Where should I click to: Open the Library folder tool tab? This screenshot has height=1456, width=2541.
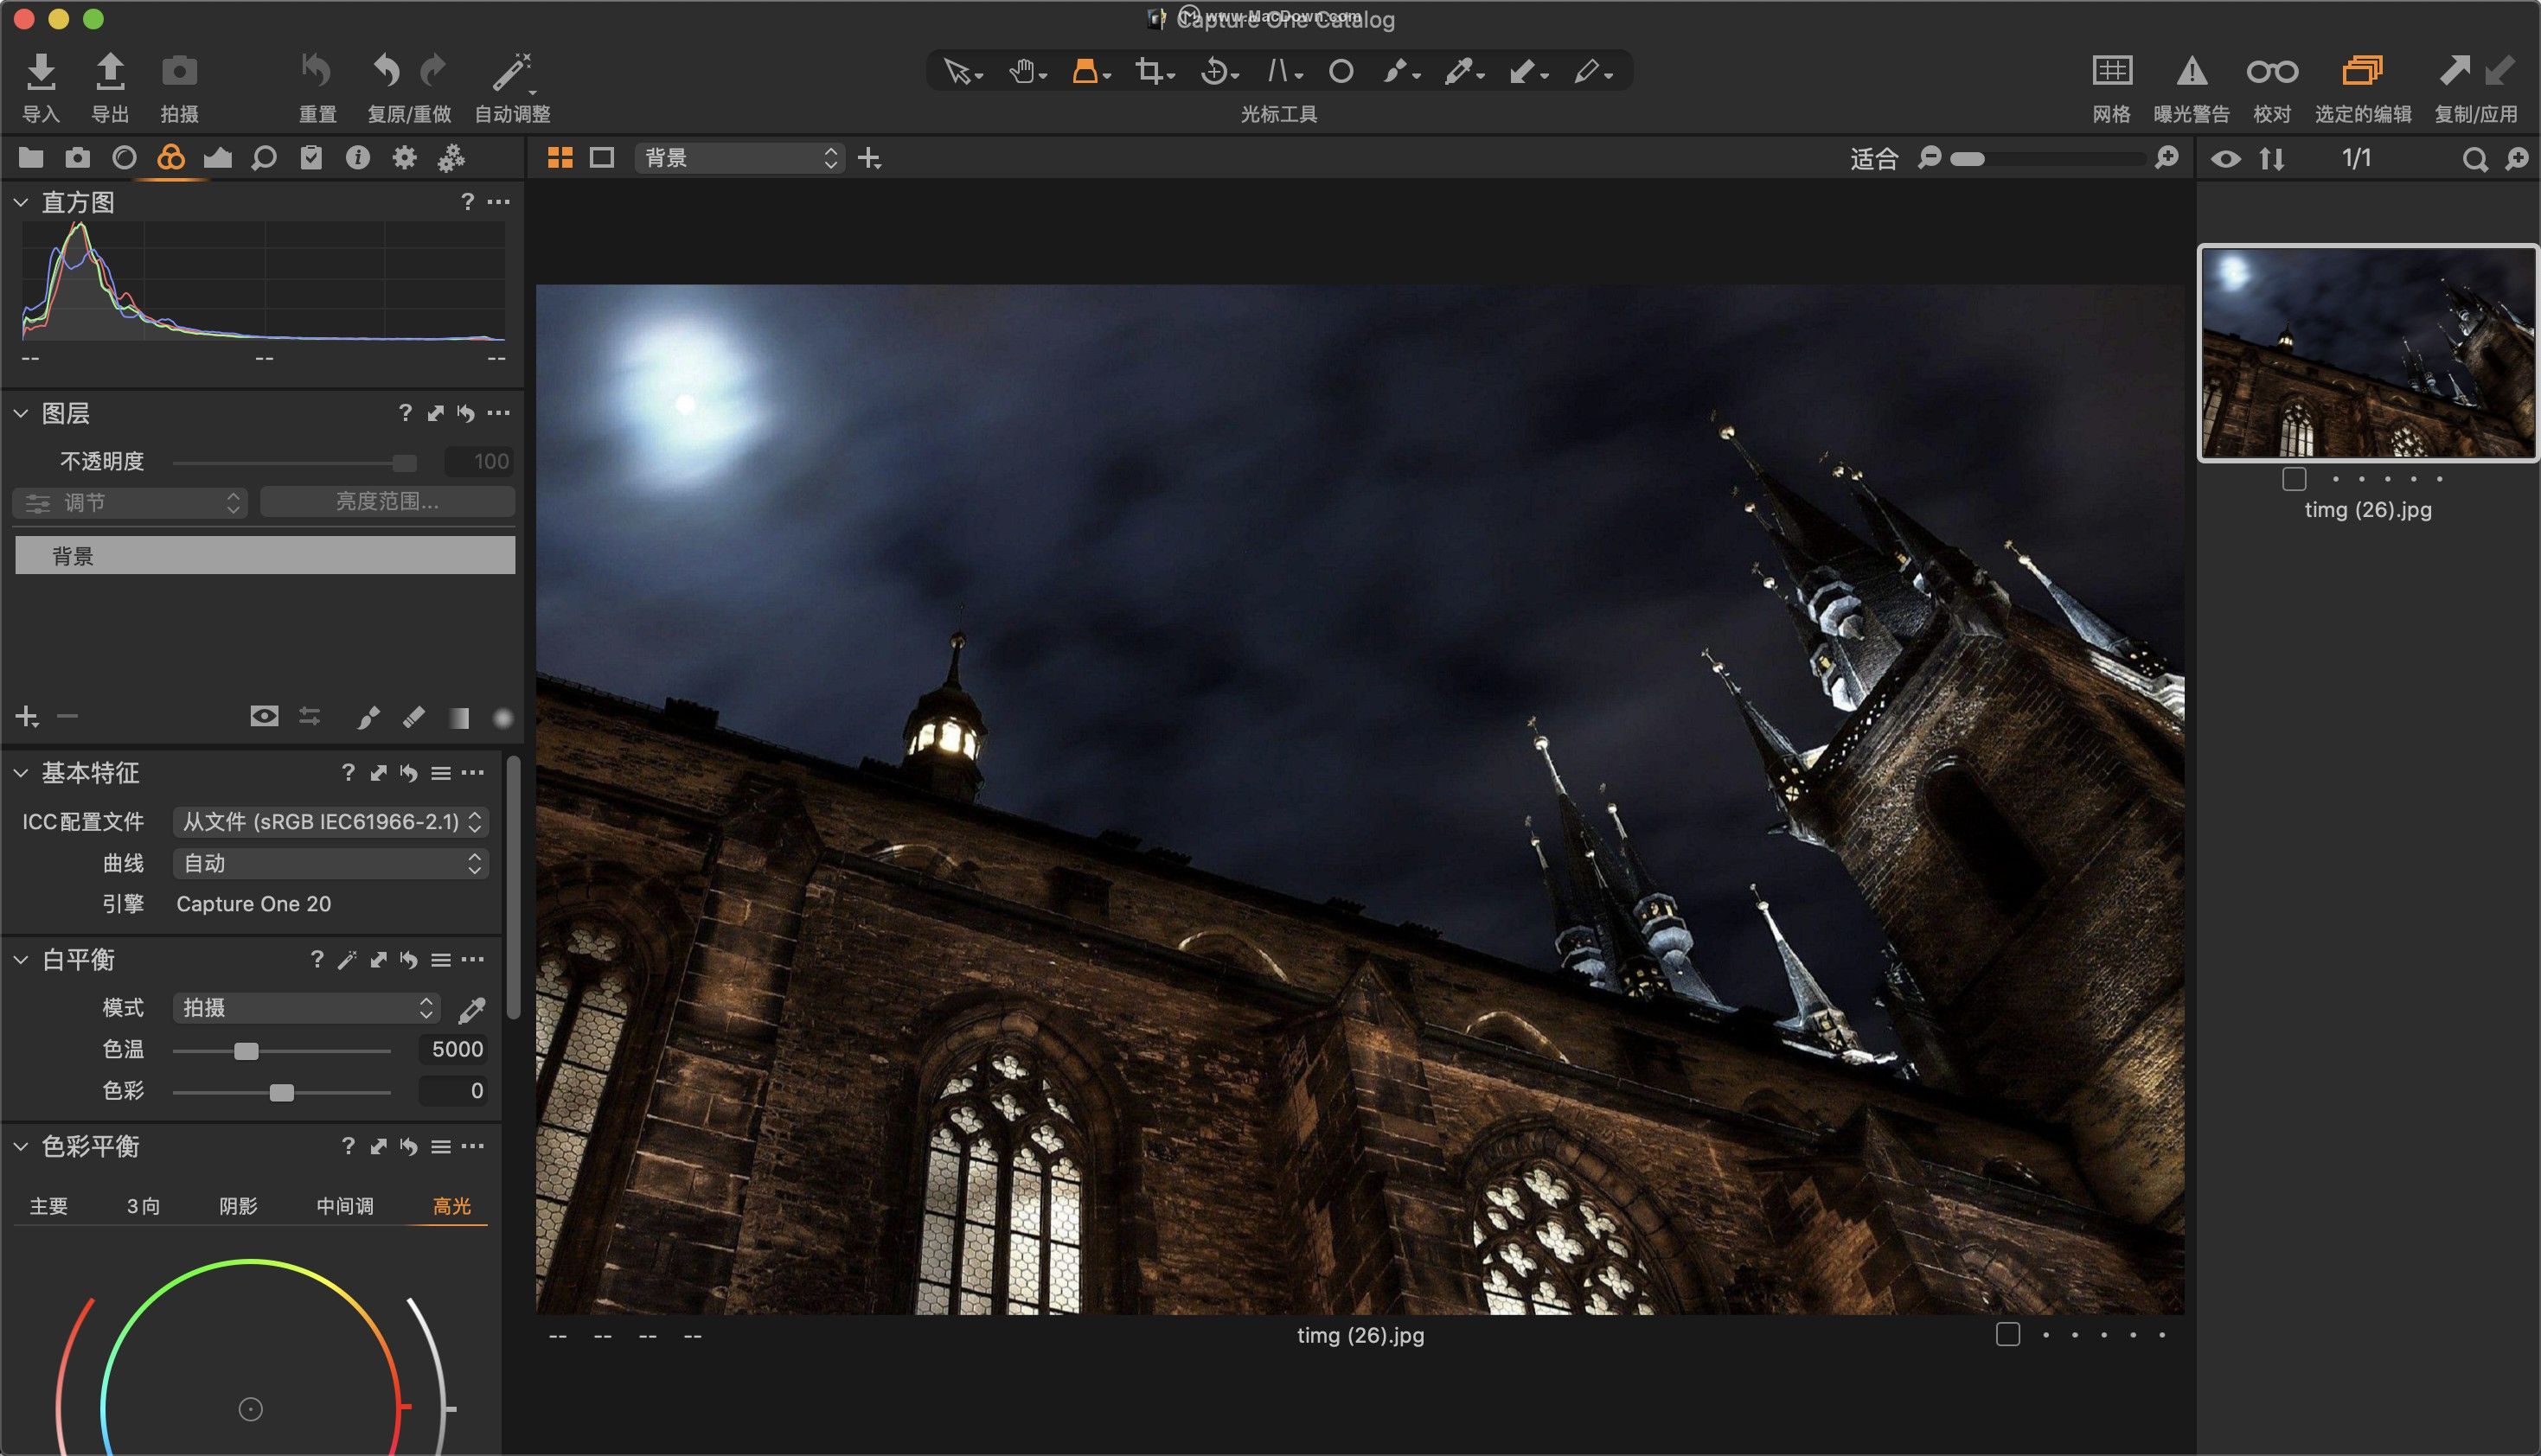coord(31,158)
